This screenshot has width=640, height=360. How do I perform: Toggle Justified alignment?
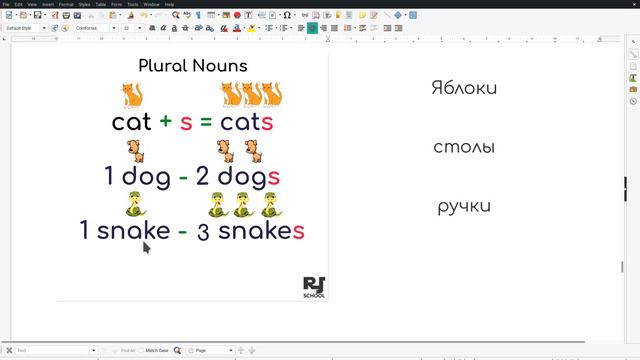tap(334, 28)
